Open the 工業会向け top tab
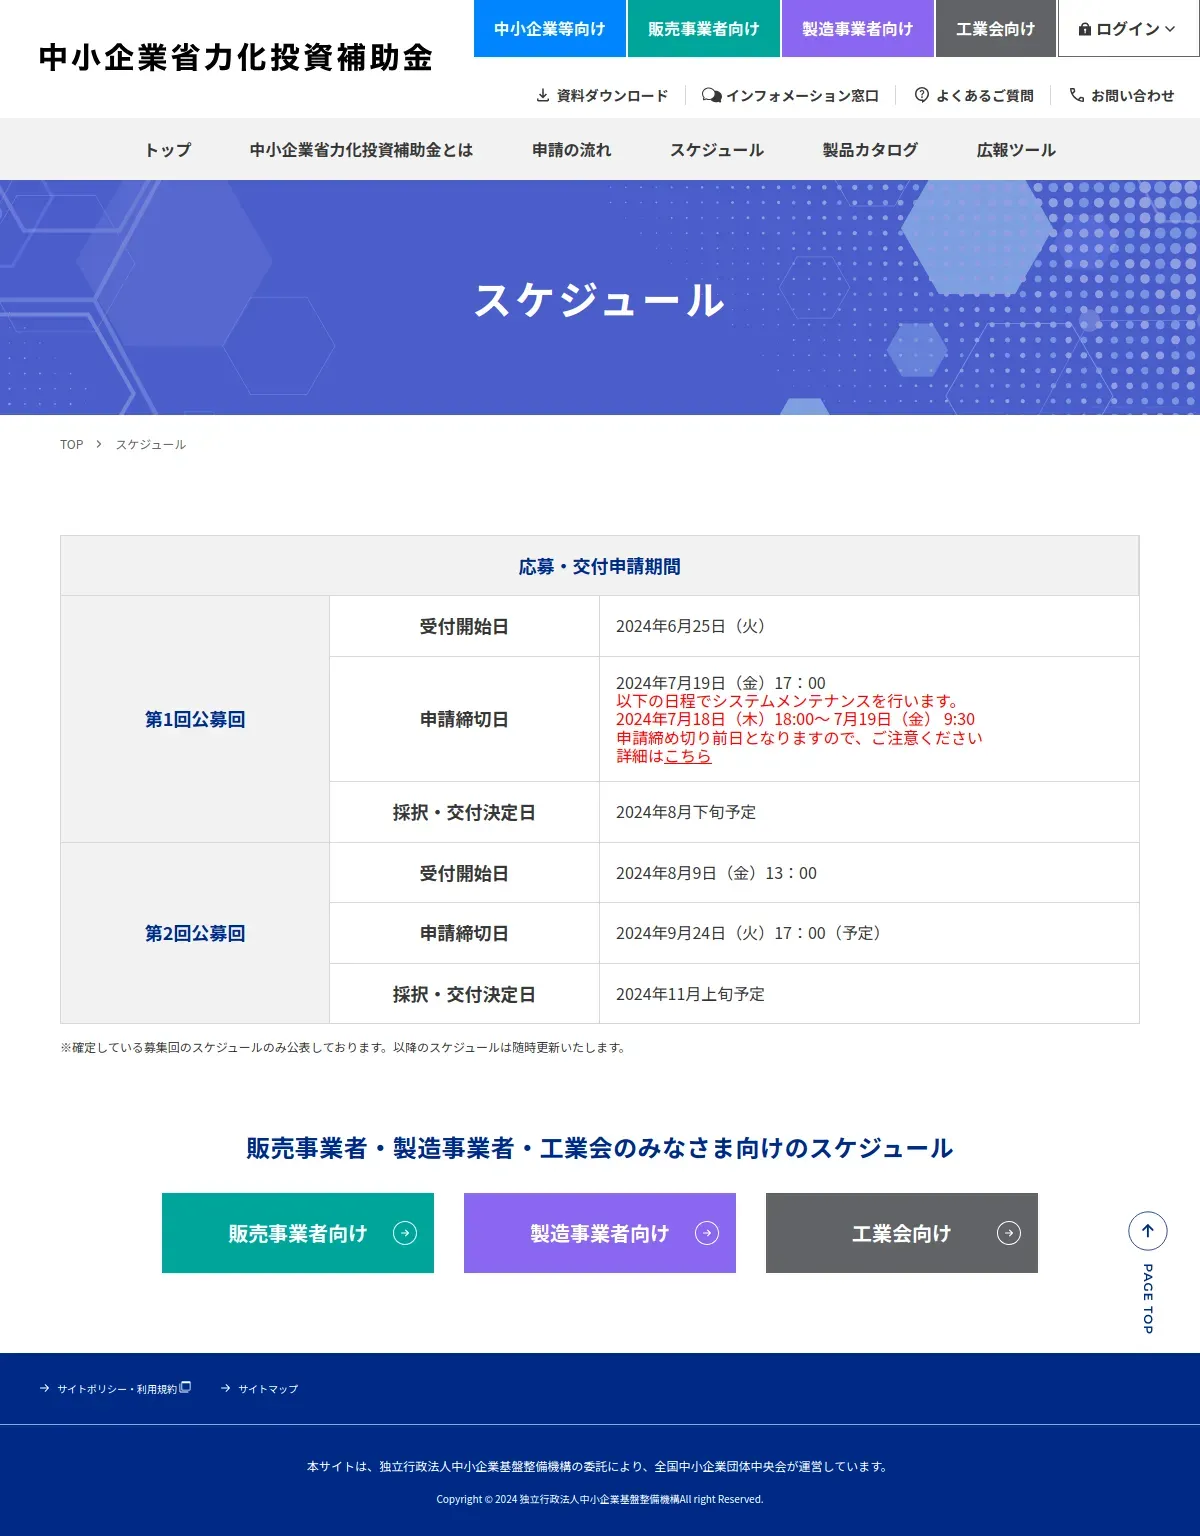The image size is (1200, 1536). 996,28
